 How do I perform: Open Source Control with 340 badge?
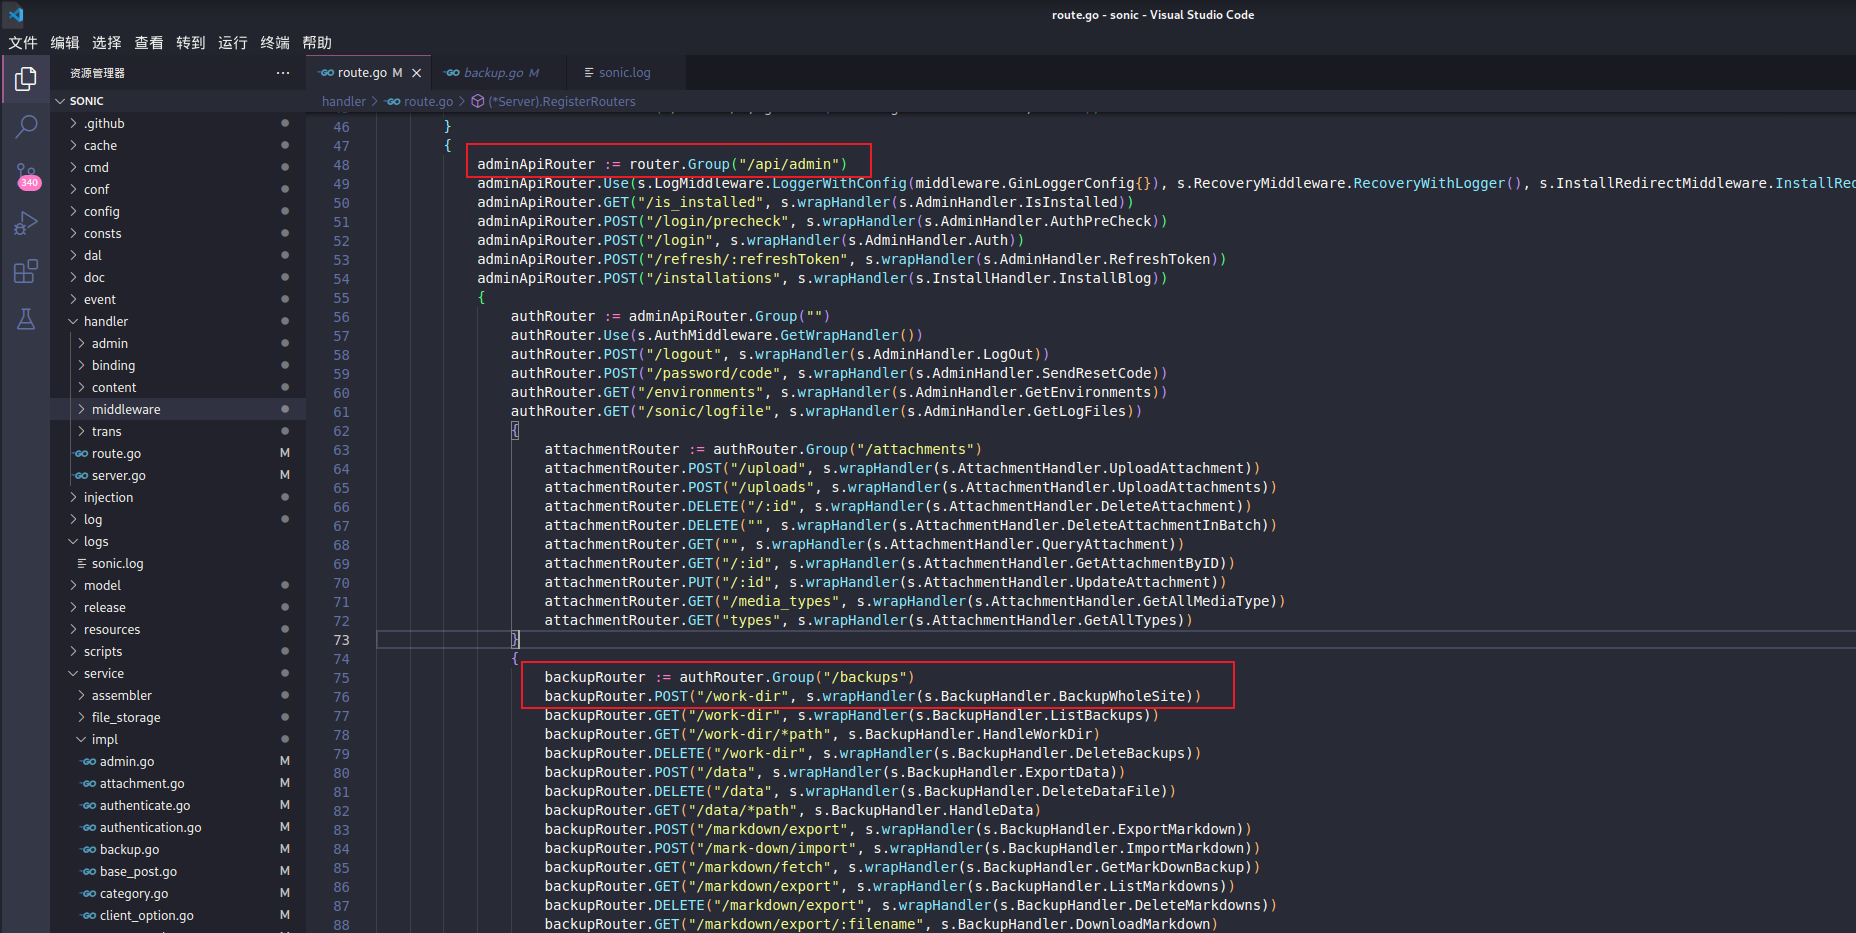pos(26,176)
